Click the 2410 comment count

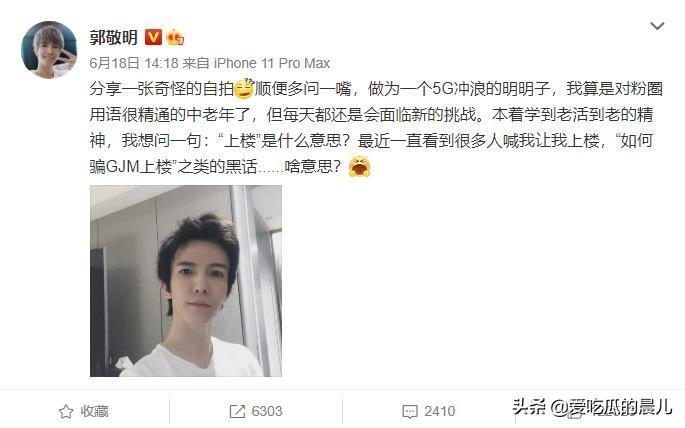click(439, 411)
